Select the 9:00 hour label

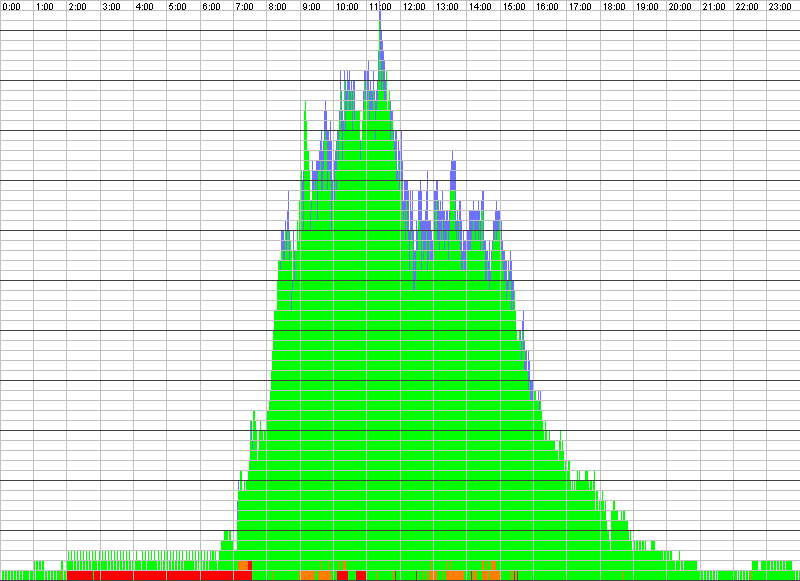pyautogui.click(x=311, y=7)
